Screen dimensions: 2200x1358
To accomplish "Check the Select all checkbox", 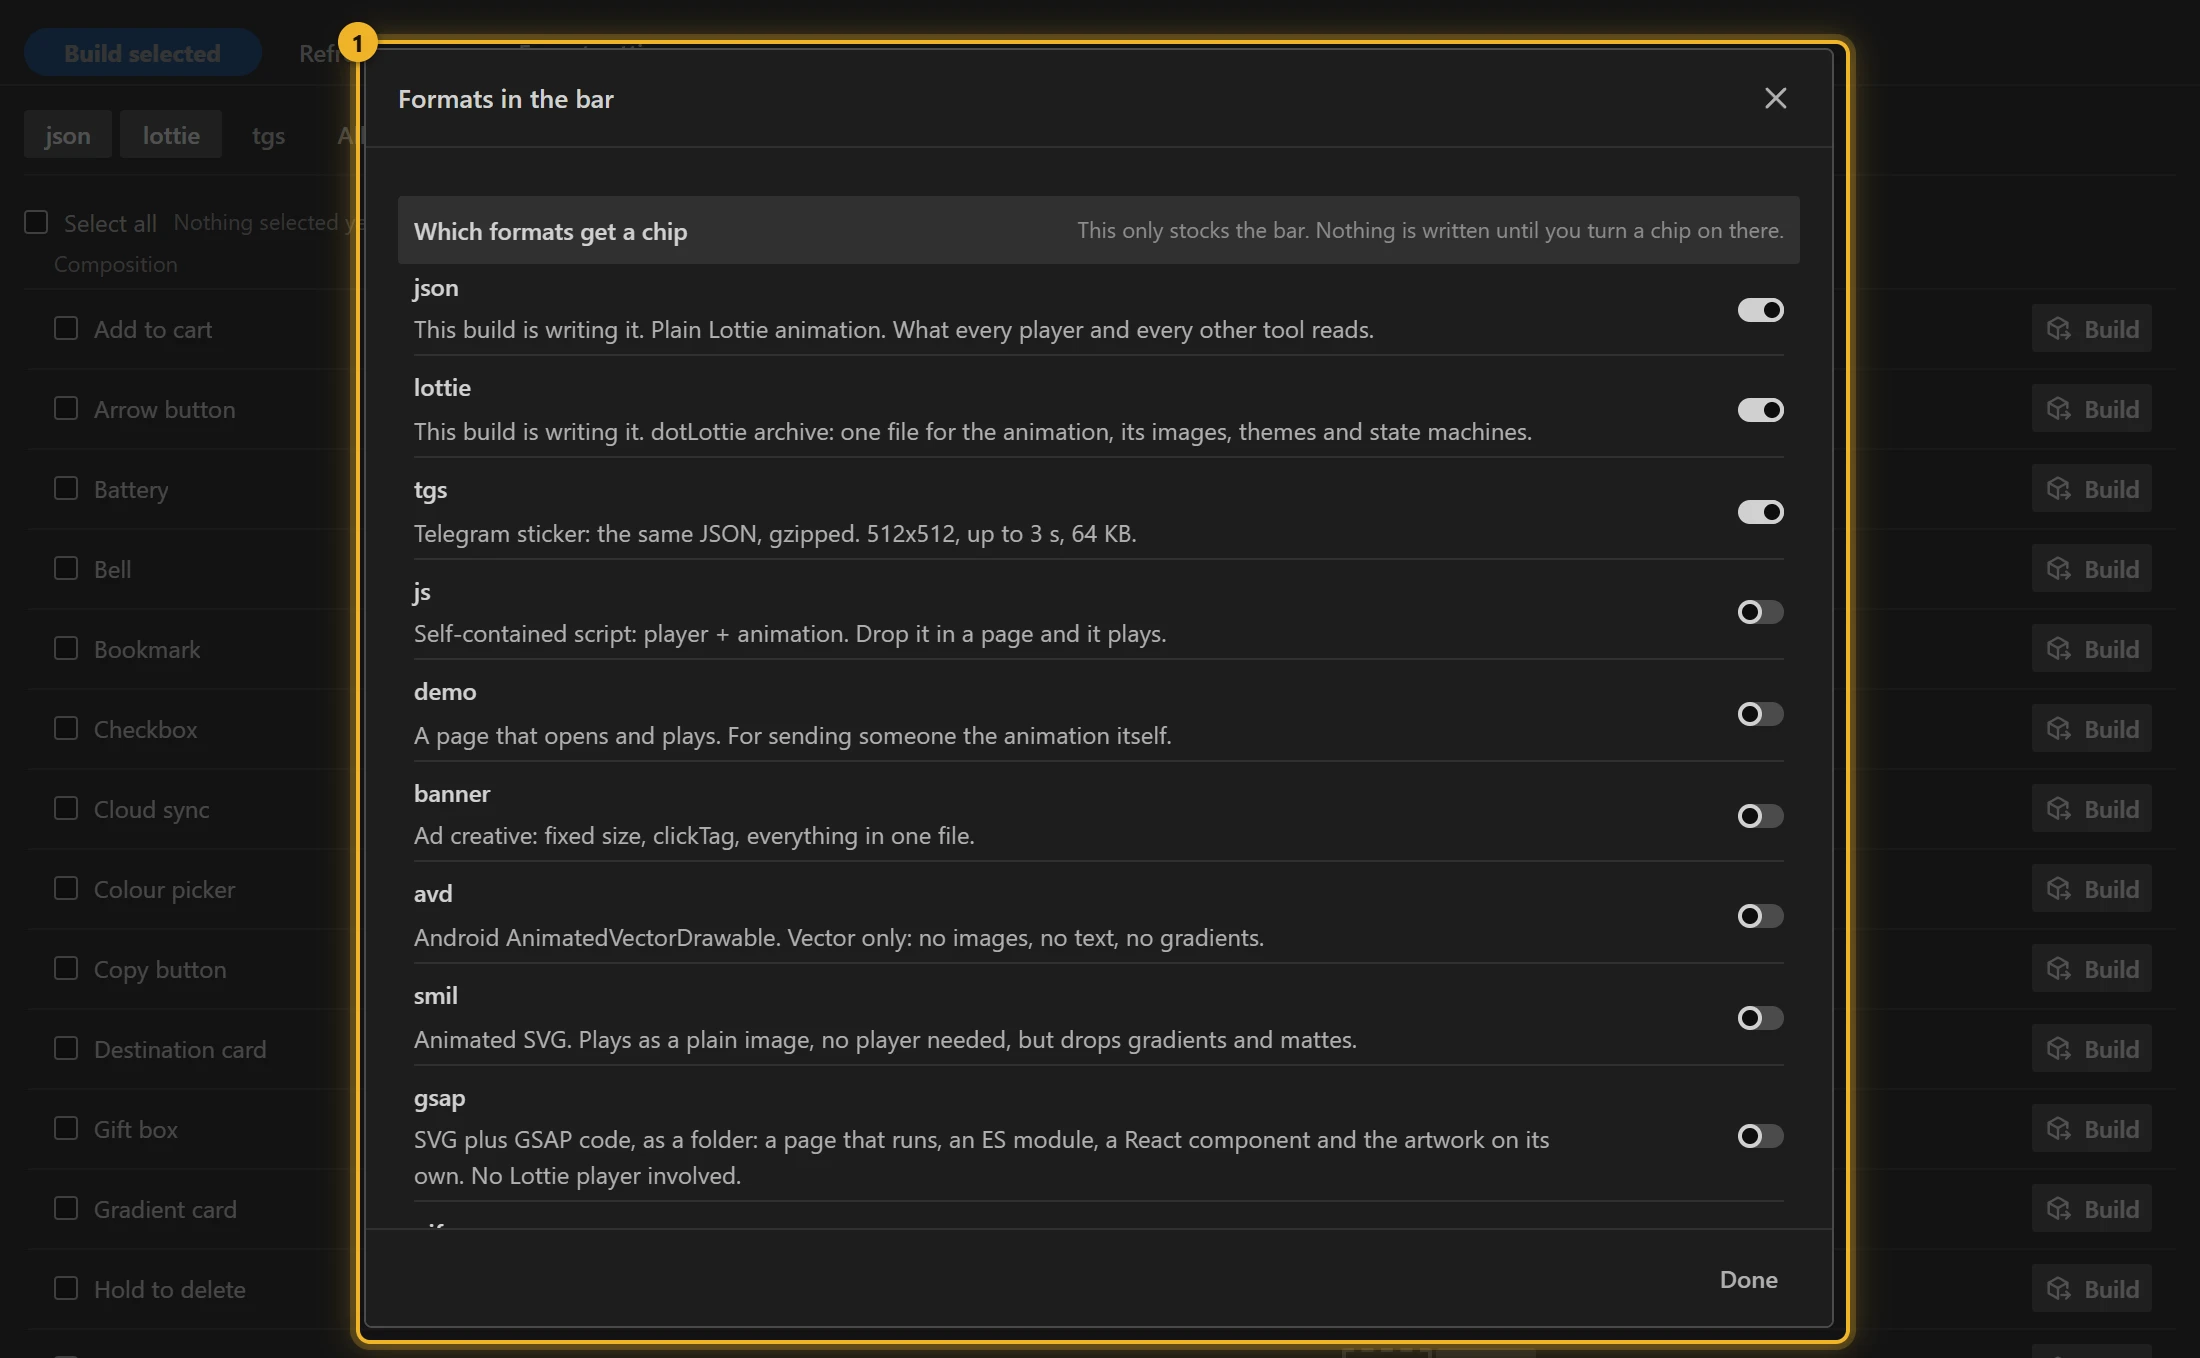I will point(36,222).
